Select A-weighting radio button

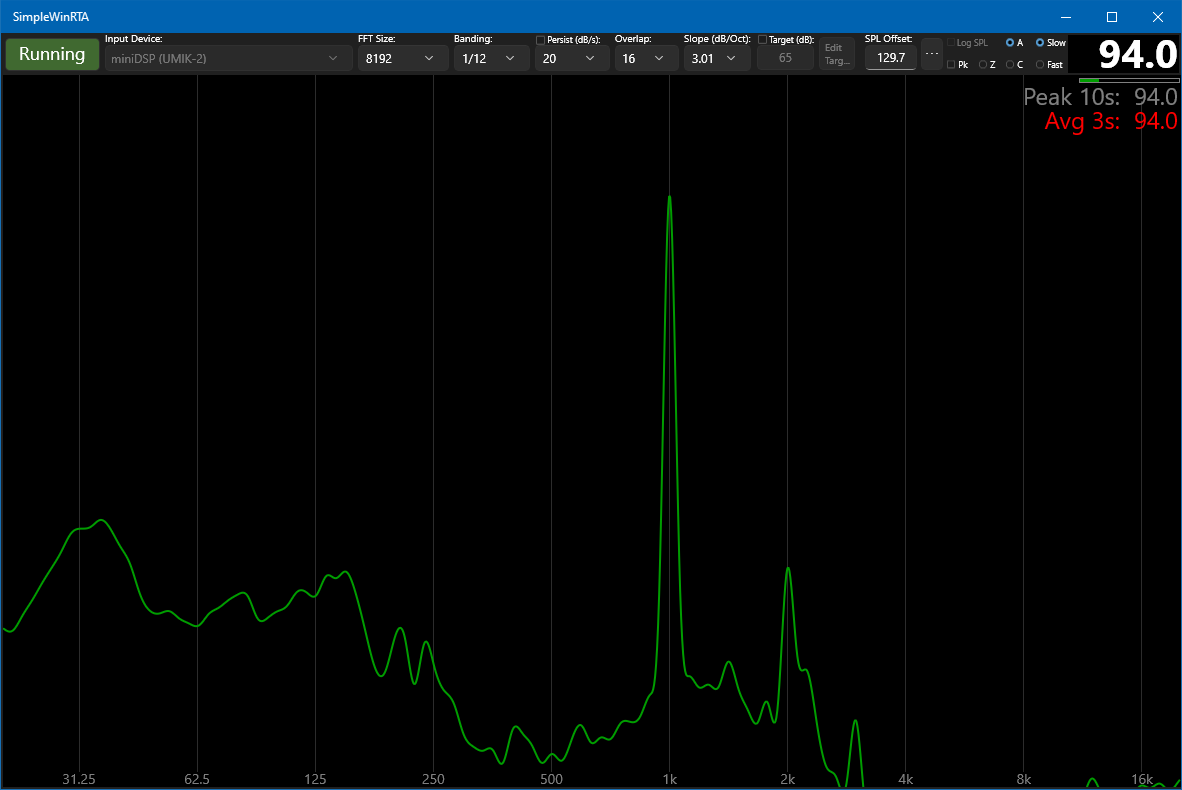[1010, 43]
